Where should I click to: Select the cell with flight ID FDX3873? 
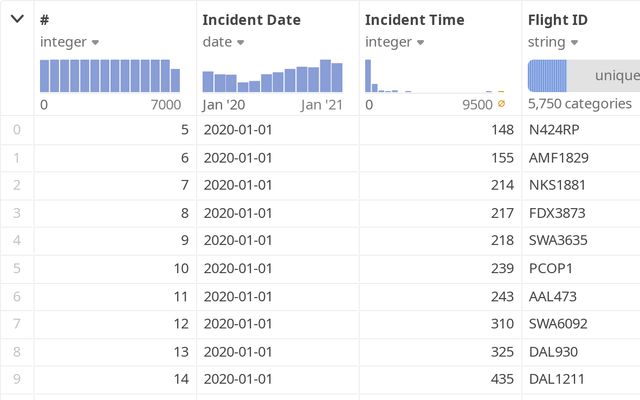click(556, 213)
